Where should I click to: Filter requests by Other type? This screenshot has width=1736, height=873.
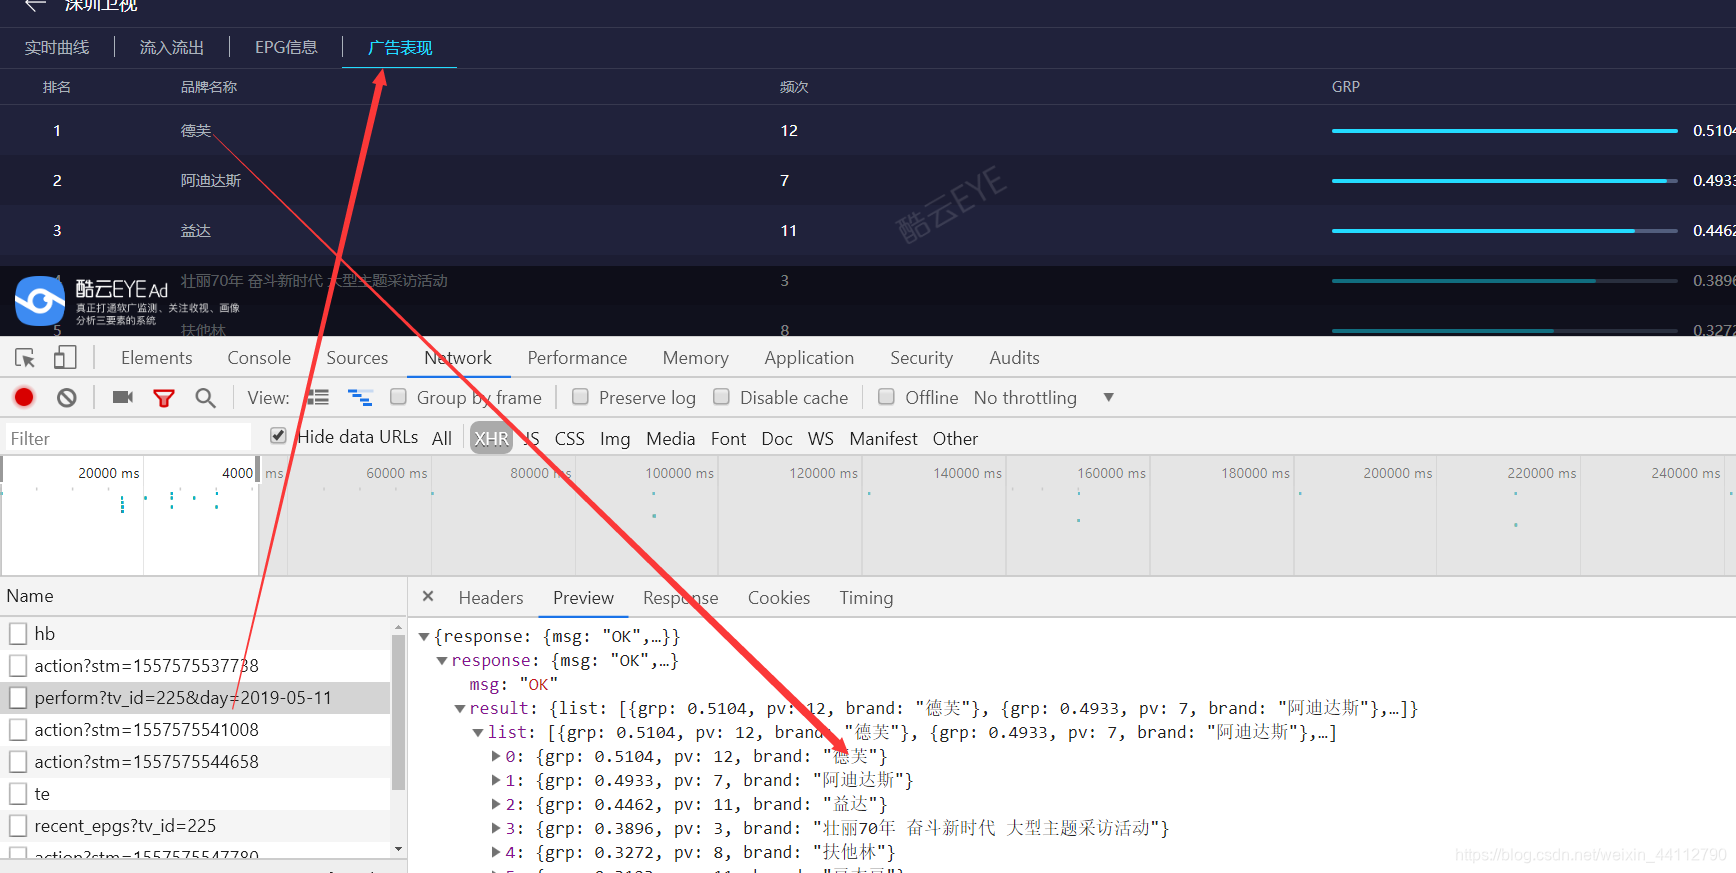click(x=955, y=438)
